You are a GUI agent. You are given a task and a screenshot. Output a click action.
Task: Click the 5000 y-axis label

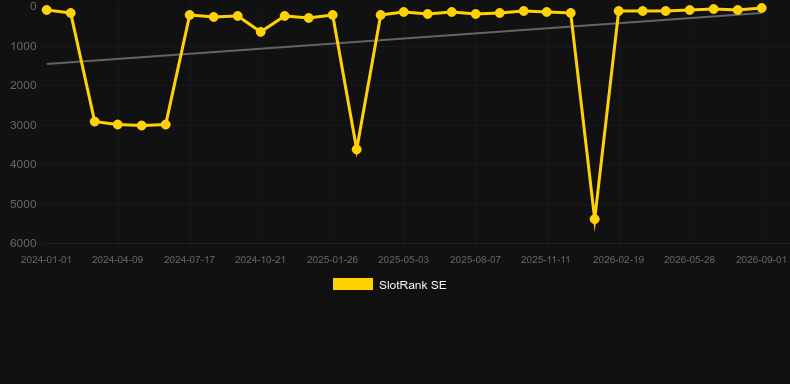click(23, 204)
